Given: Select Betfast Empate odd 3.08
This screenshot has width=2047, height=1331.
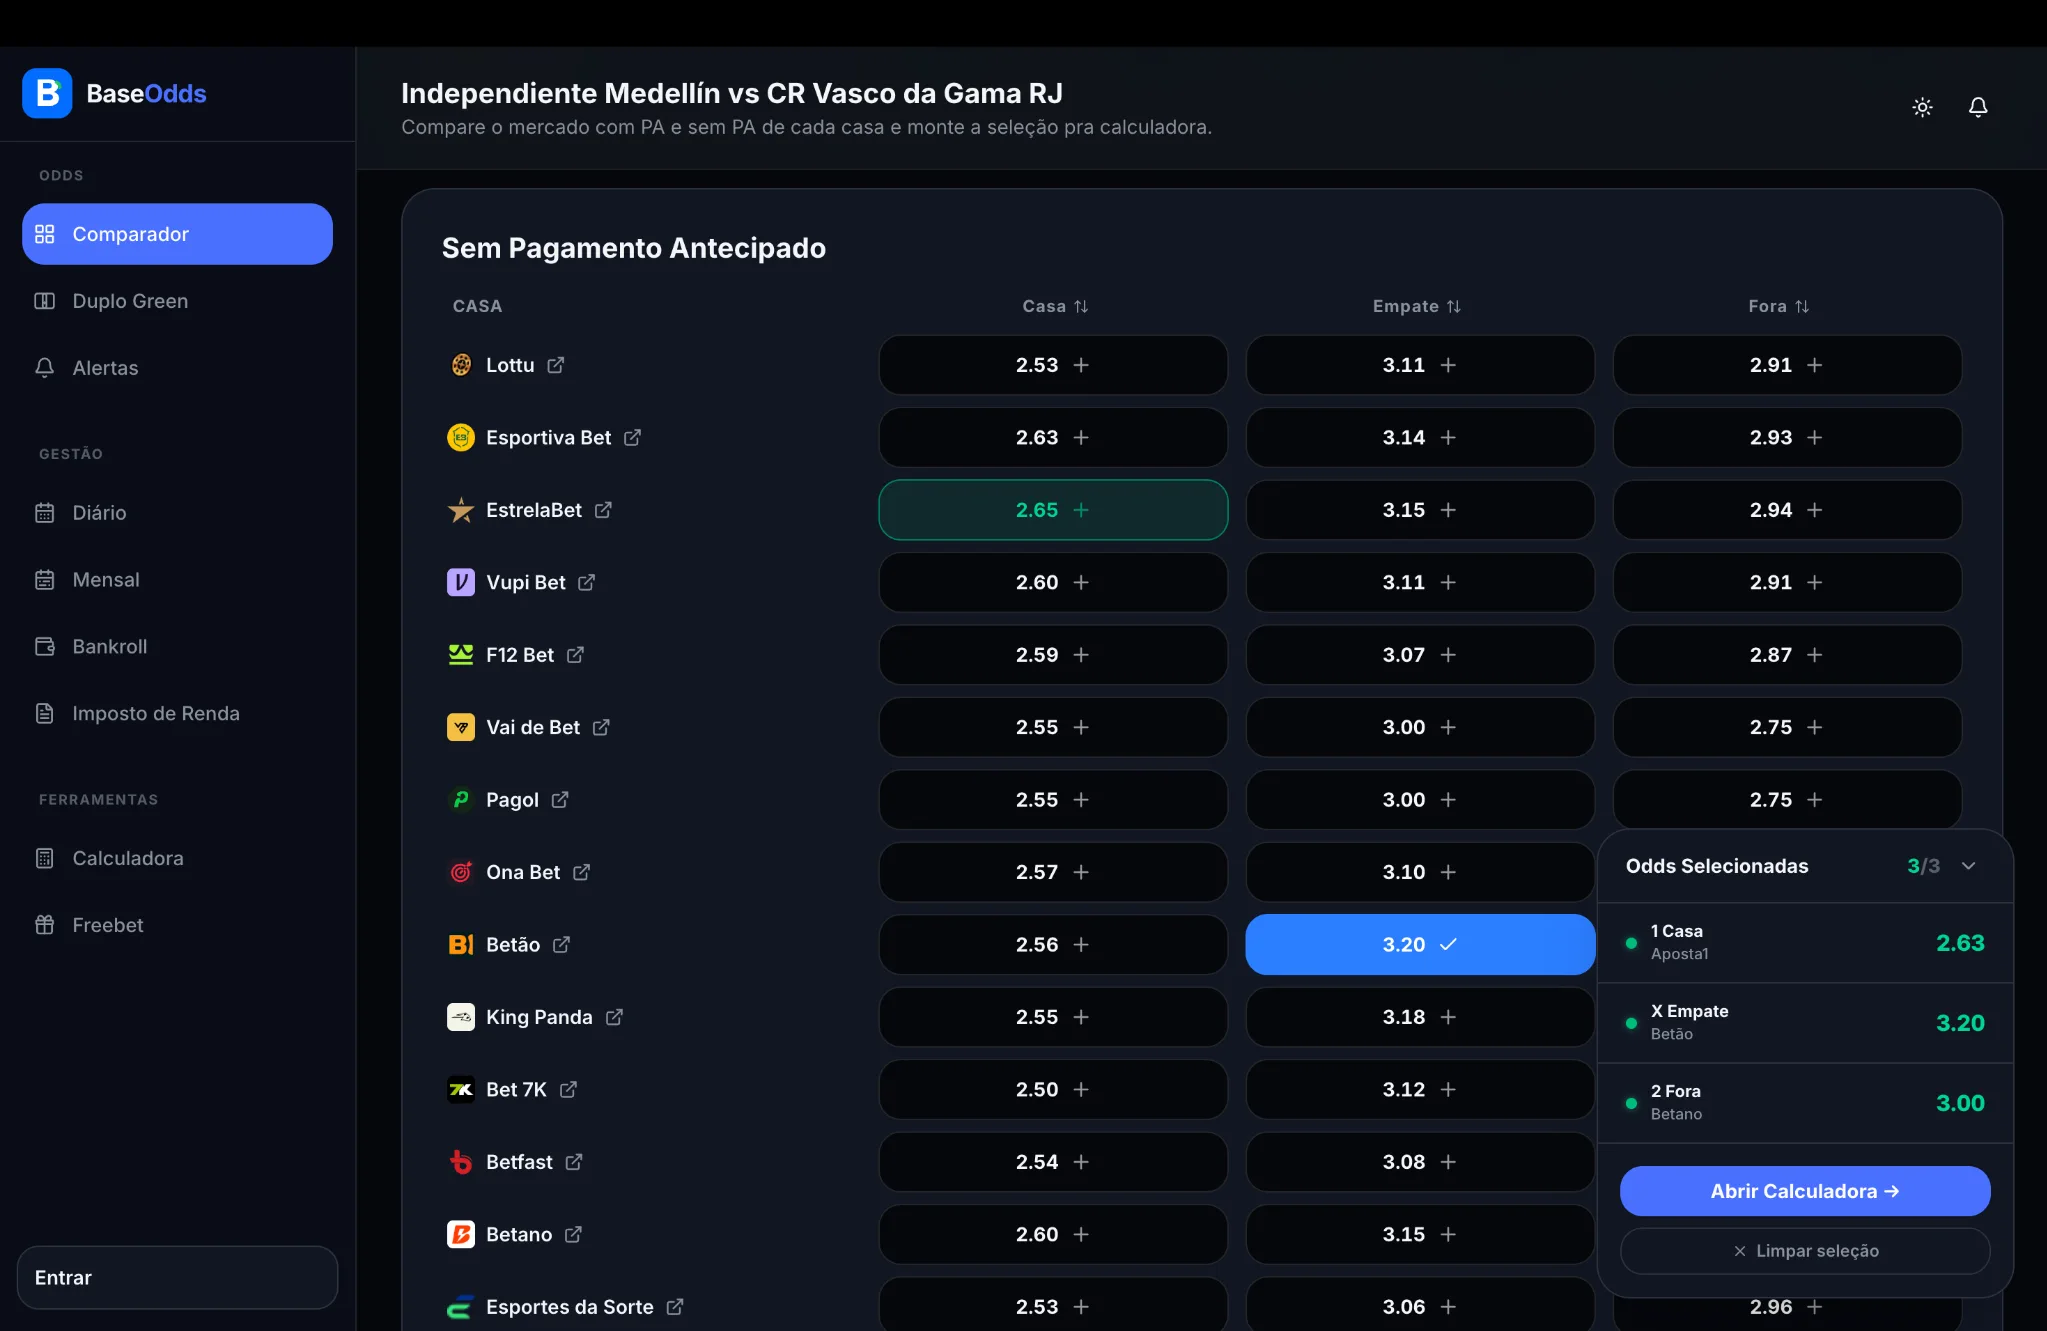Looking at the screenshot, I should click(x=1420, y=1162).
